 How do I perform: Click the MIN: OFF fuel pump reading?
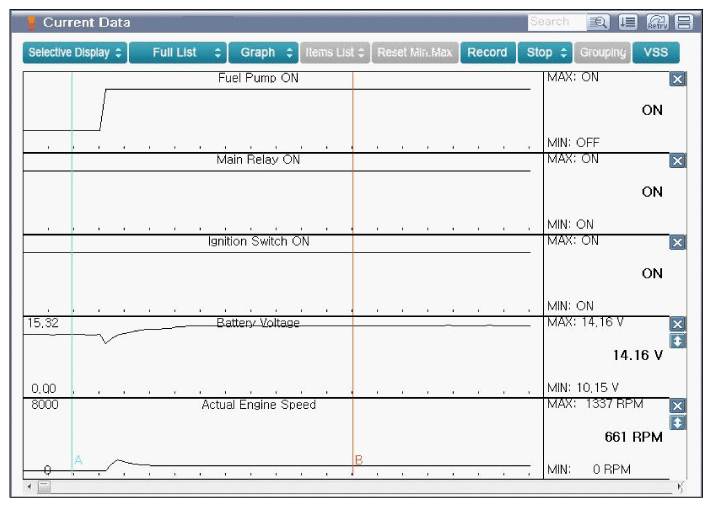tap(573, 143)
